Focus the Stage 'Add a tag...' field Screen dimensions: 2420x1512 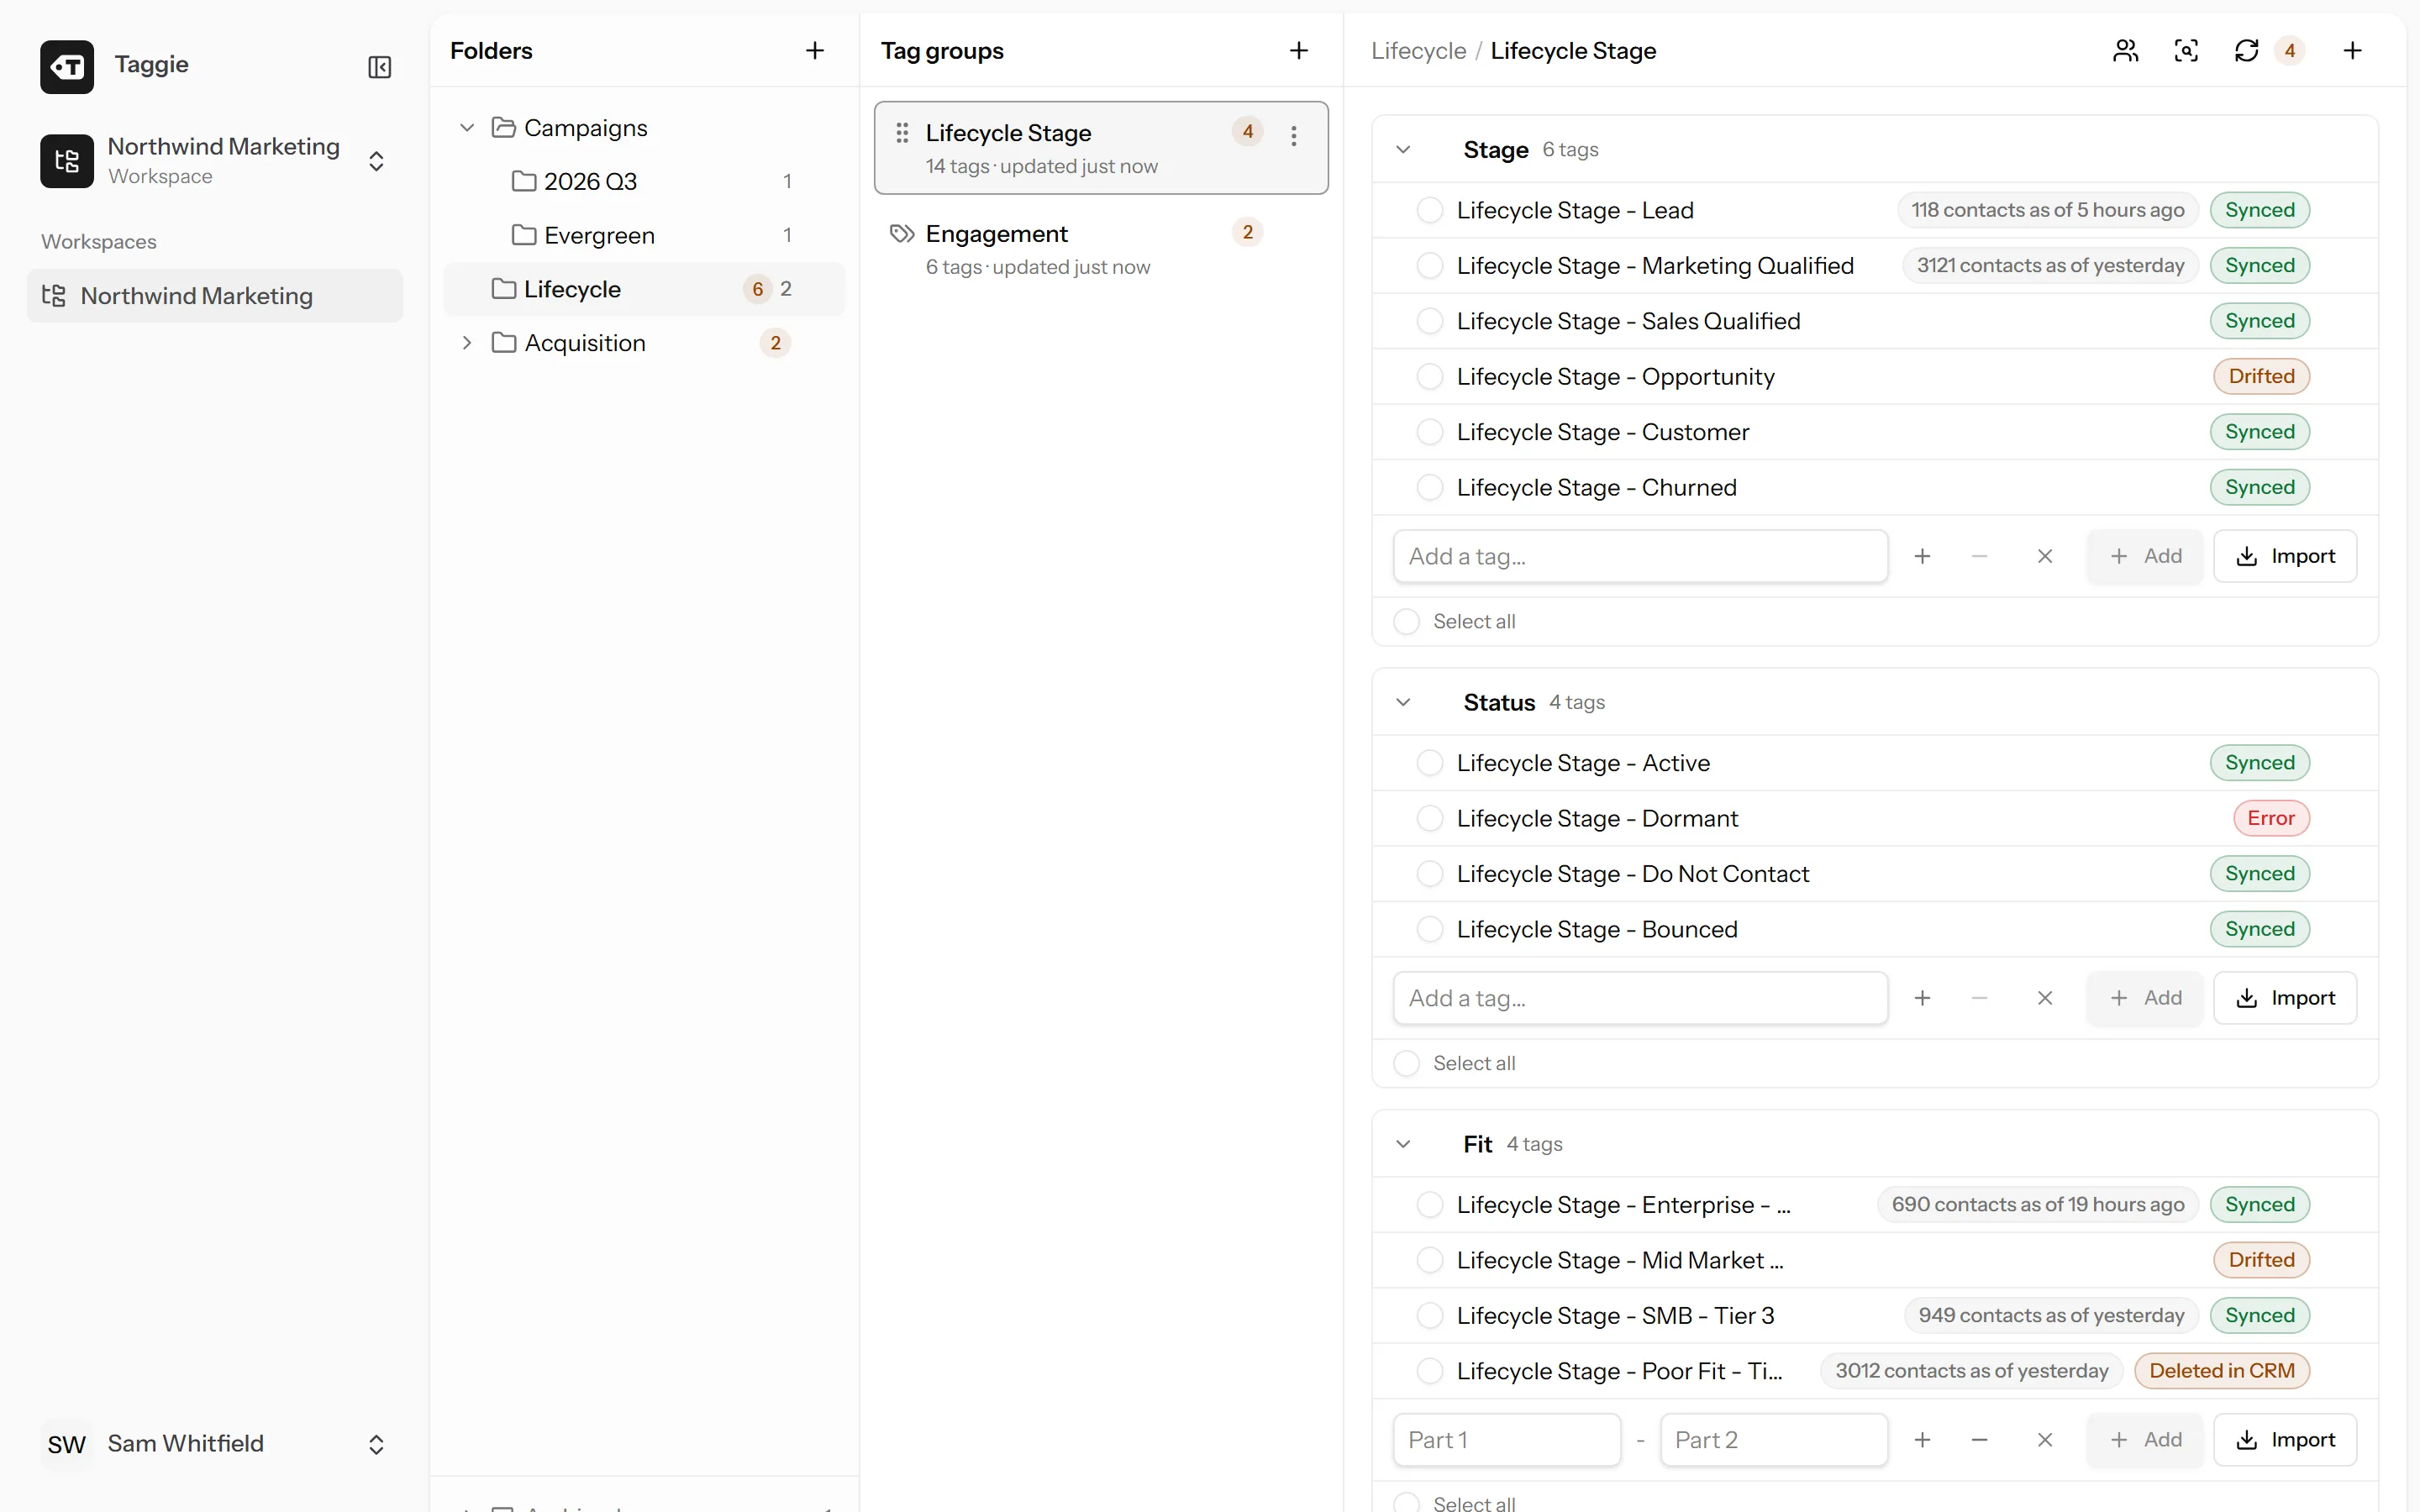tap(1640, 556)
